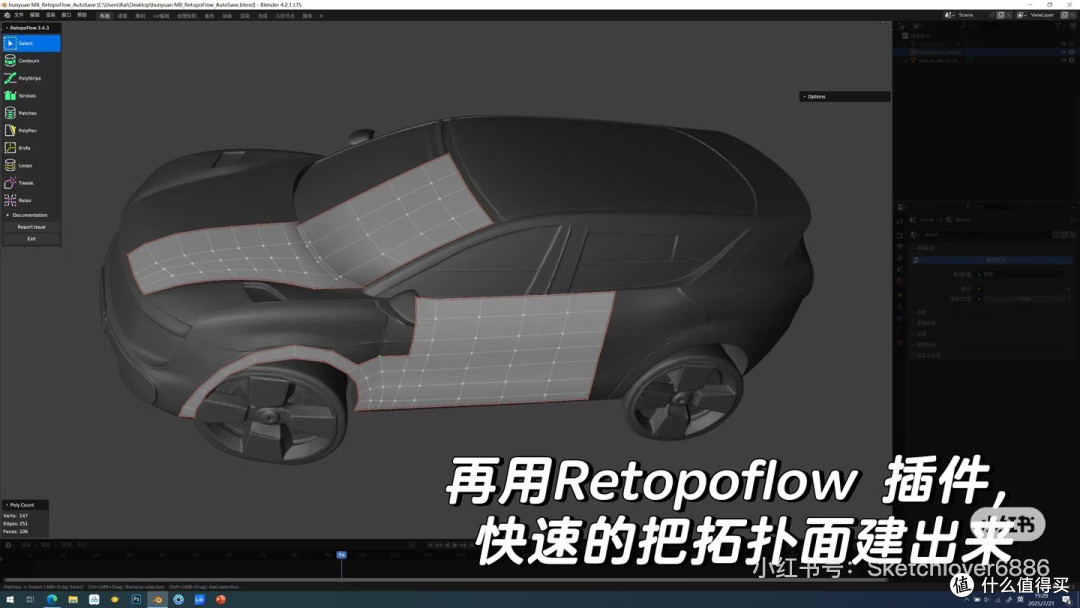
Task: Click the play button in timeline controls
Action: [x=455, y=545]
